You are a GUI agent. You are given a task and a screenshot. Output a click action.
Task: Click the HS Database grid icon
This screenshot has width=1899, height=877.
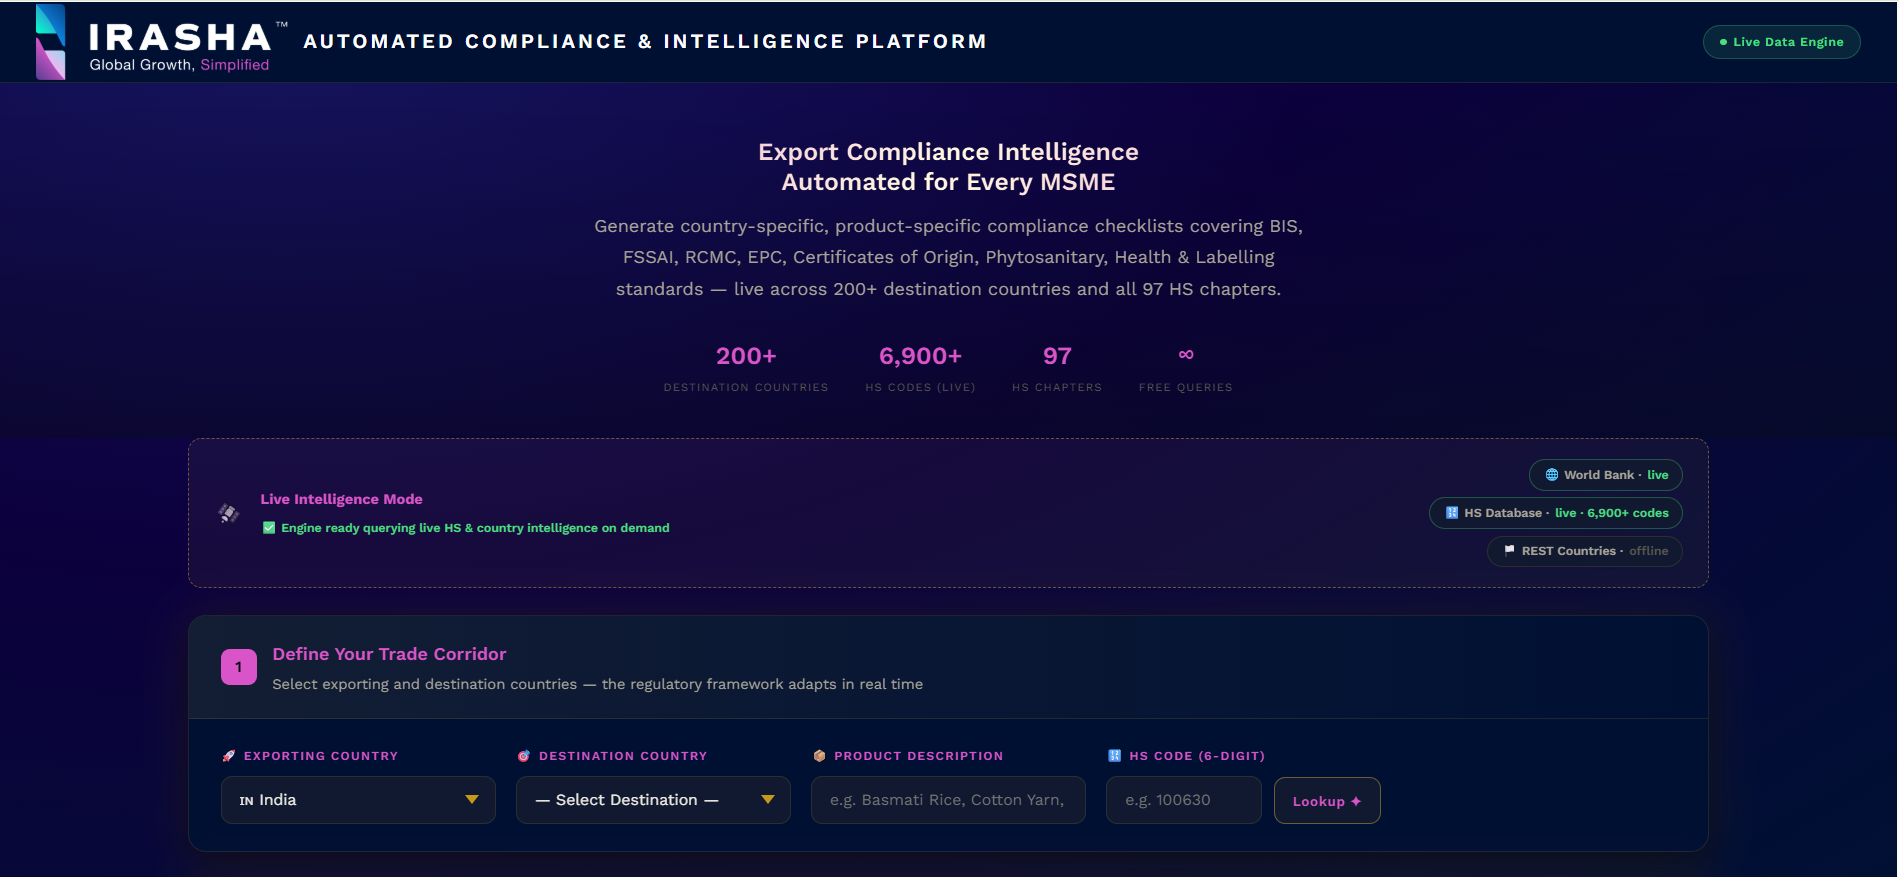coord(1452,513)
